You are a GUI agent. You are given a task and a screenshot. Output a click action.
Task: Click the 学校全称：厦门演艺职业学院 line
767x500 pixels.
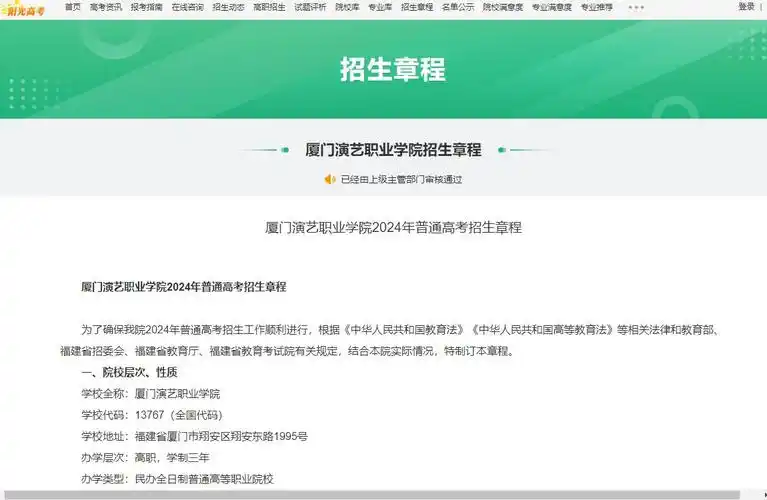point(151,394)
